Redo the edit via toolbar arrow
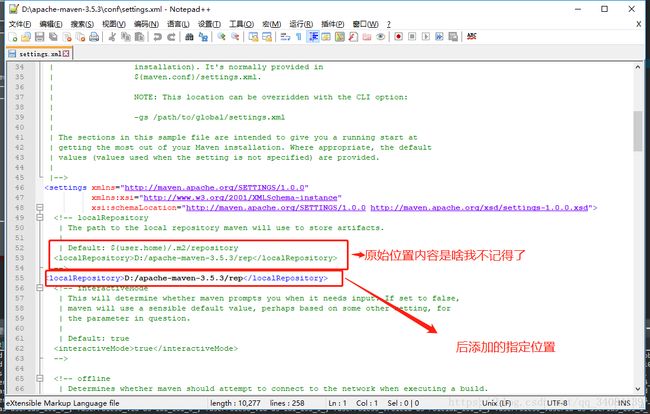Screen dimensions: 650x414 coord(171,37)
